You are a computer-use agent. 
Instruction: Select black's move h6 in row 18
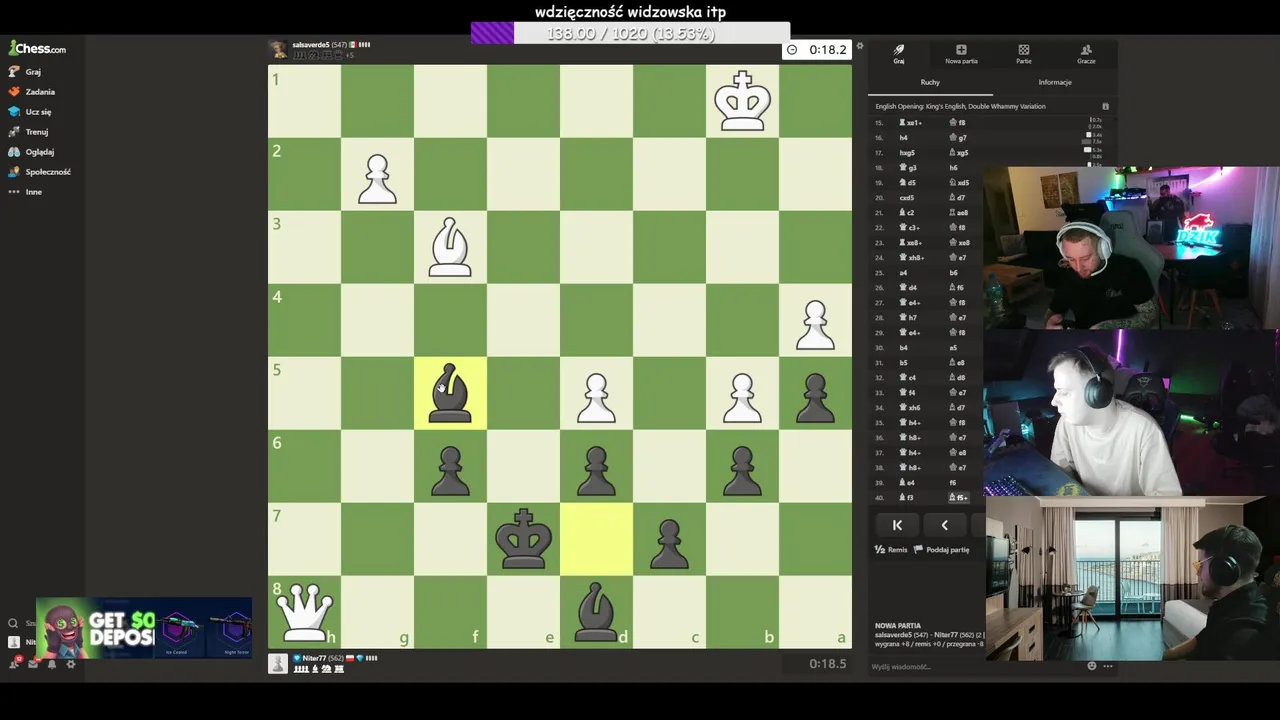tap(953, 168)
